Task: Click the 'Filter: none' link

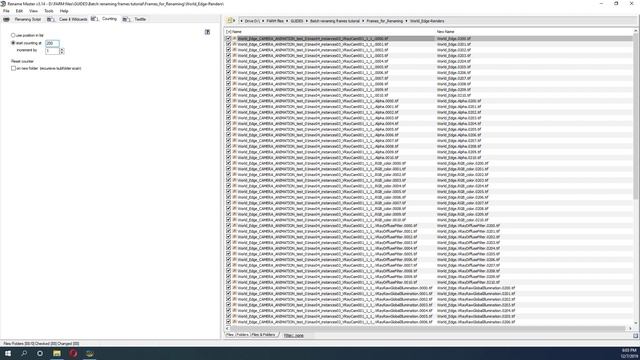Action: (293, 336)
